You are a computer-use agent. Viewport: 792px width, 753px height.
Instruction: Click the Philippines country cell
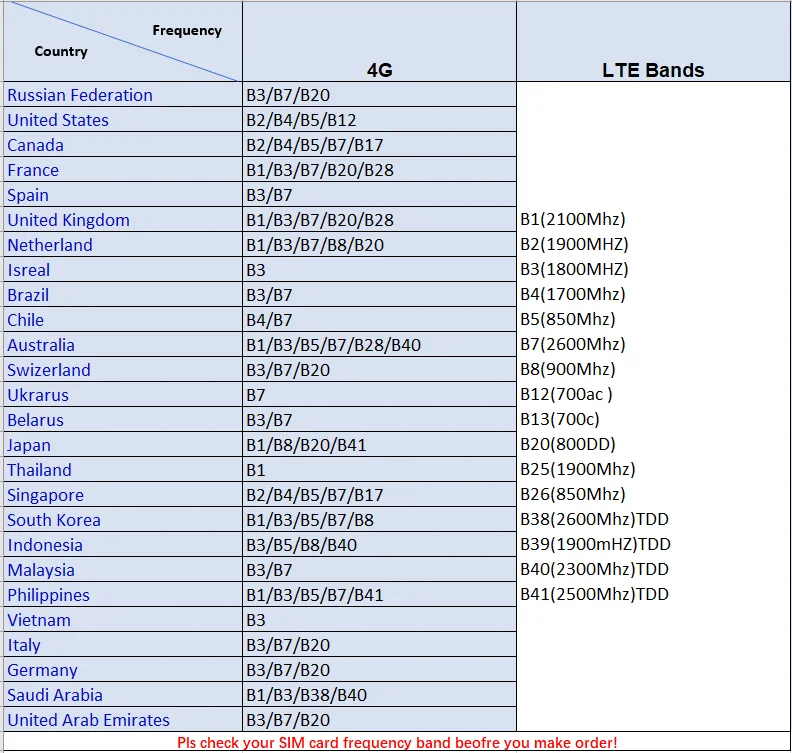[123, 594]
